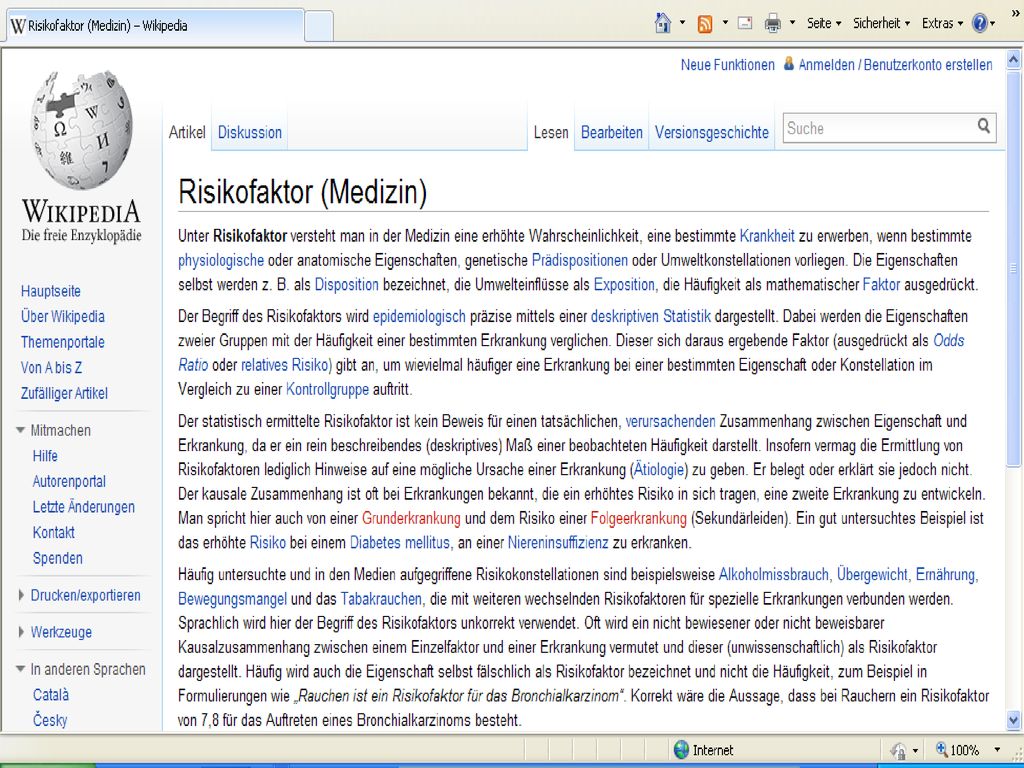This screenshot has height=768, width=1024.
Task: Open the dropdown arrow beside RSS feeds icon
Action: pyautogui.click(x=725, y=24)
